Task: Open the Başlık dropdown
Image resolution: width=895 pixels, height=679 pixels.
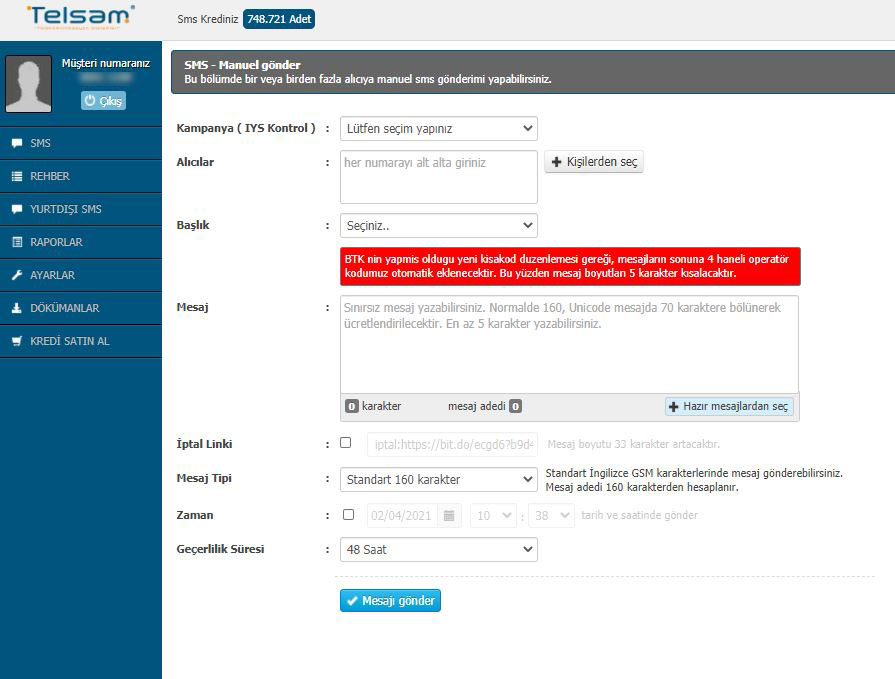Action: pos(438,225)
